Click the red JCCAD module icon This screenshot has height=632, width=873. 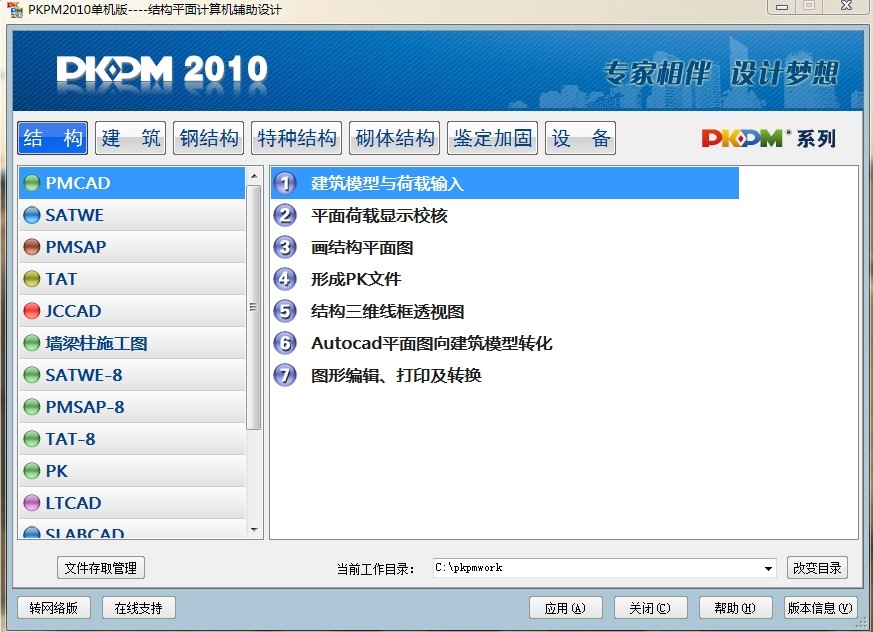(32, 311)
